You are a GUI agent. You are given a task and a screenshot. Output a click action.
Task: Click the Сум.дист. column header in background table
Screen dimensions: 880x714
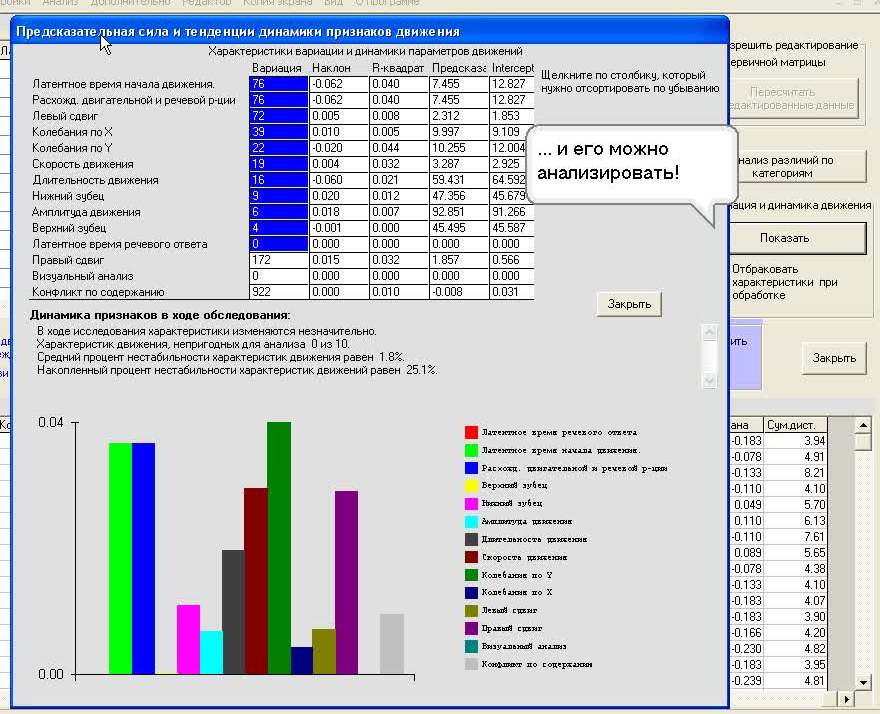point(796,425)
